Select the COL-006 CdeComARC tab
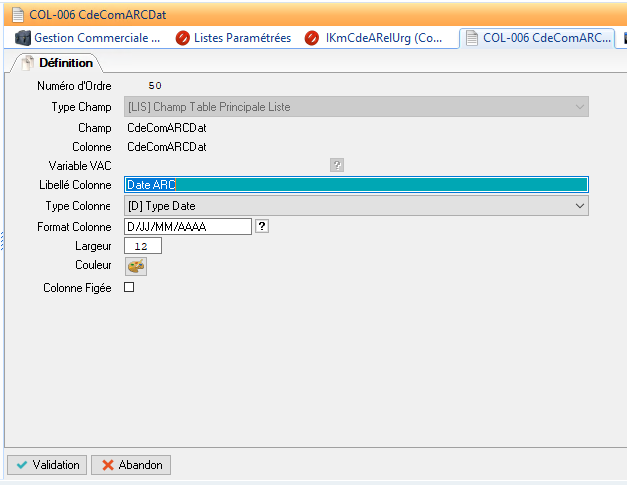The image size is (627, 485). 546,38
